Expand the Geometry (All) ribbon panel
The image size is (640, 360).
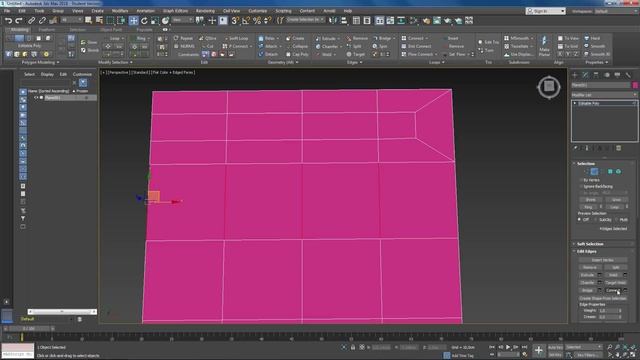(283, 62)
